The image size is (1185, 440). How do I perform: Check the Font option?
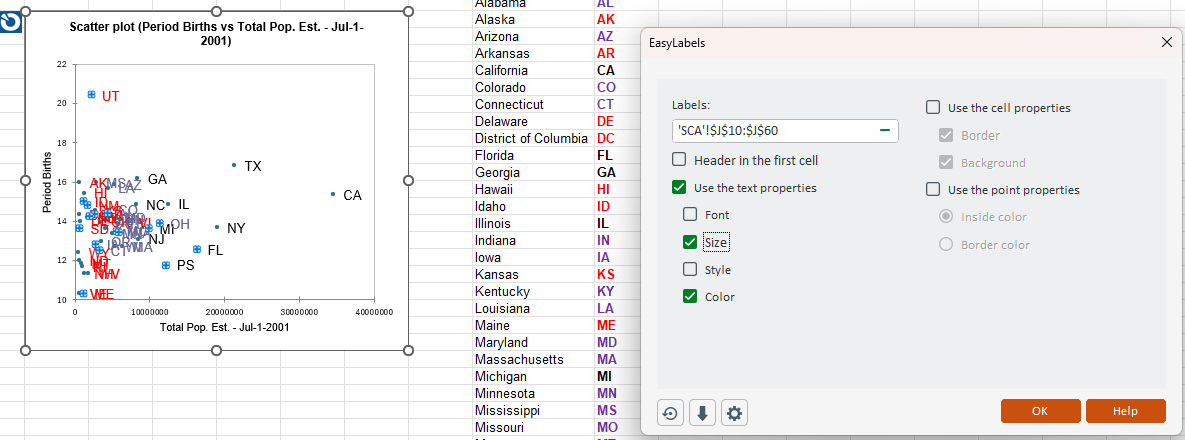click(x=690, y=214)
